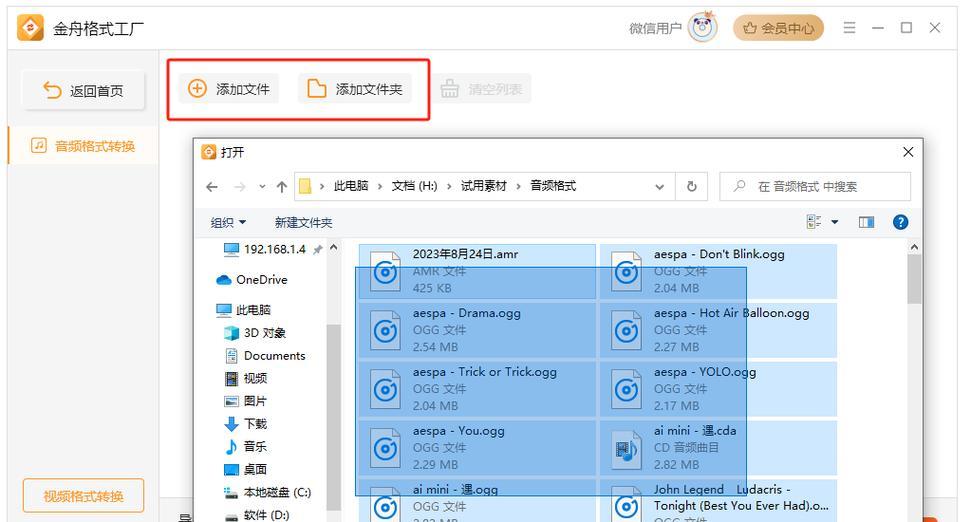Open 图片 folder in navigation tree

tap(246, 401)
